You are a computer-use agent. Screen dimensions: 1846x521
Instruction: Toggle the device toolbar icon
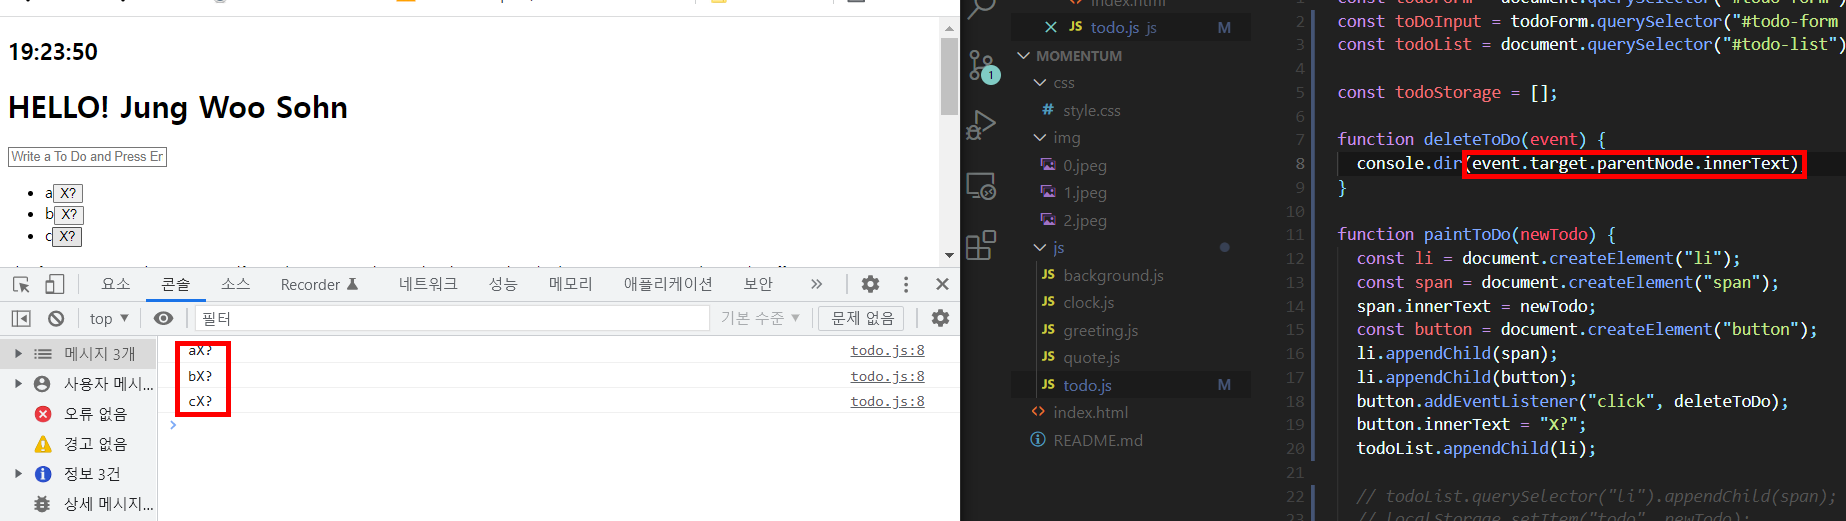point(55,284)
